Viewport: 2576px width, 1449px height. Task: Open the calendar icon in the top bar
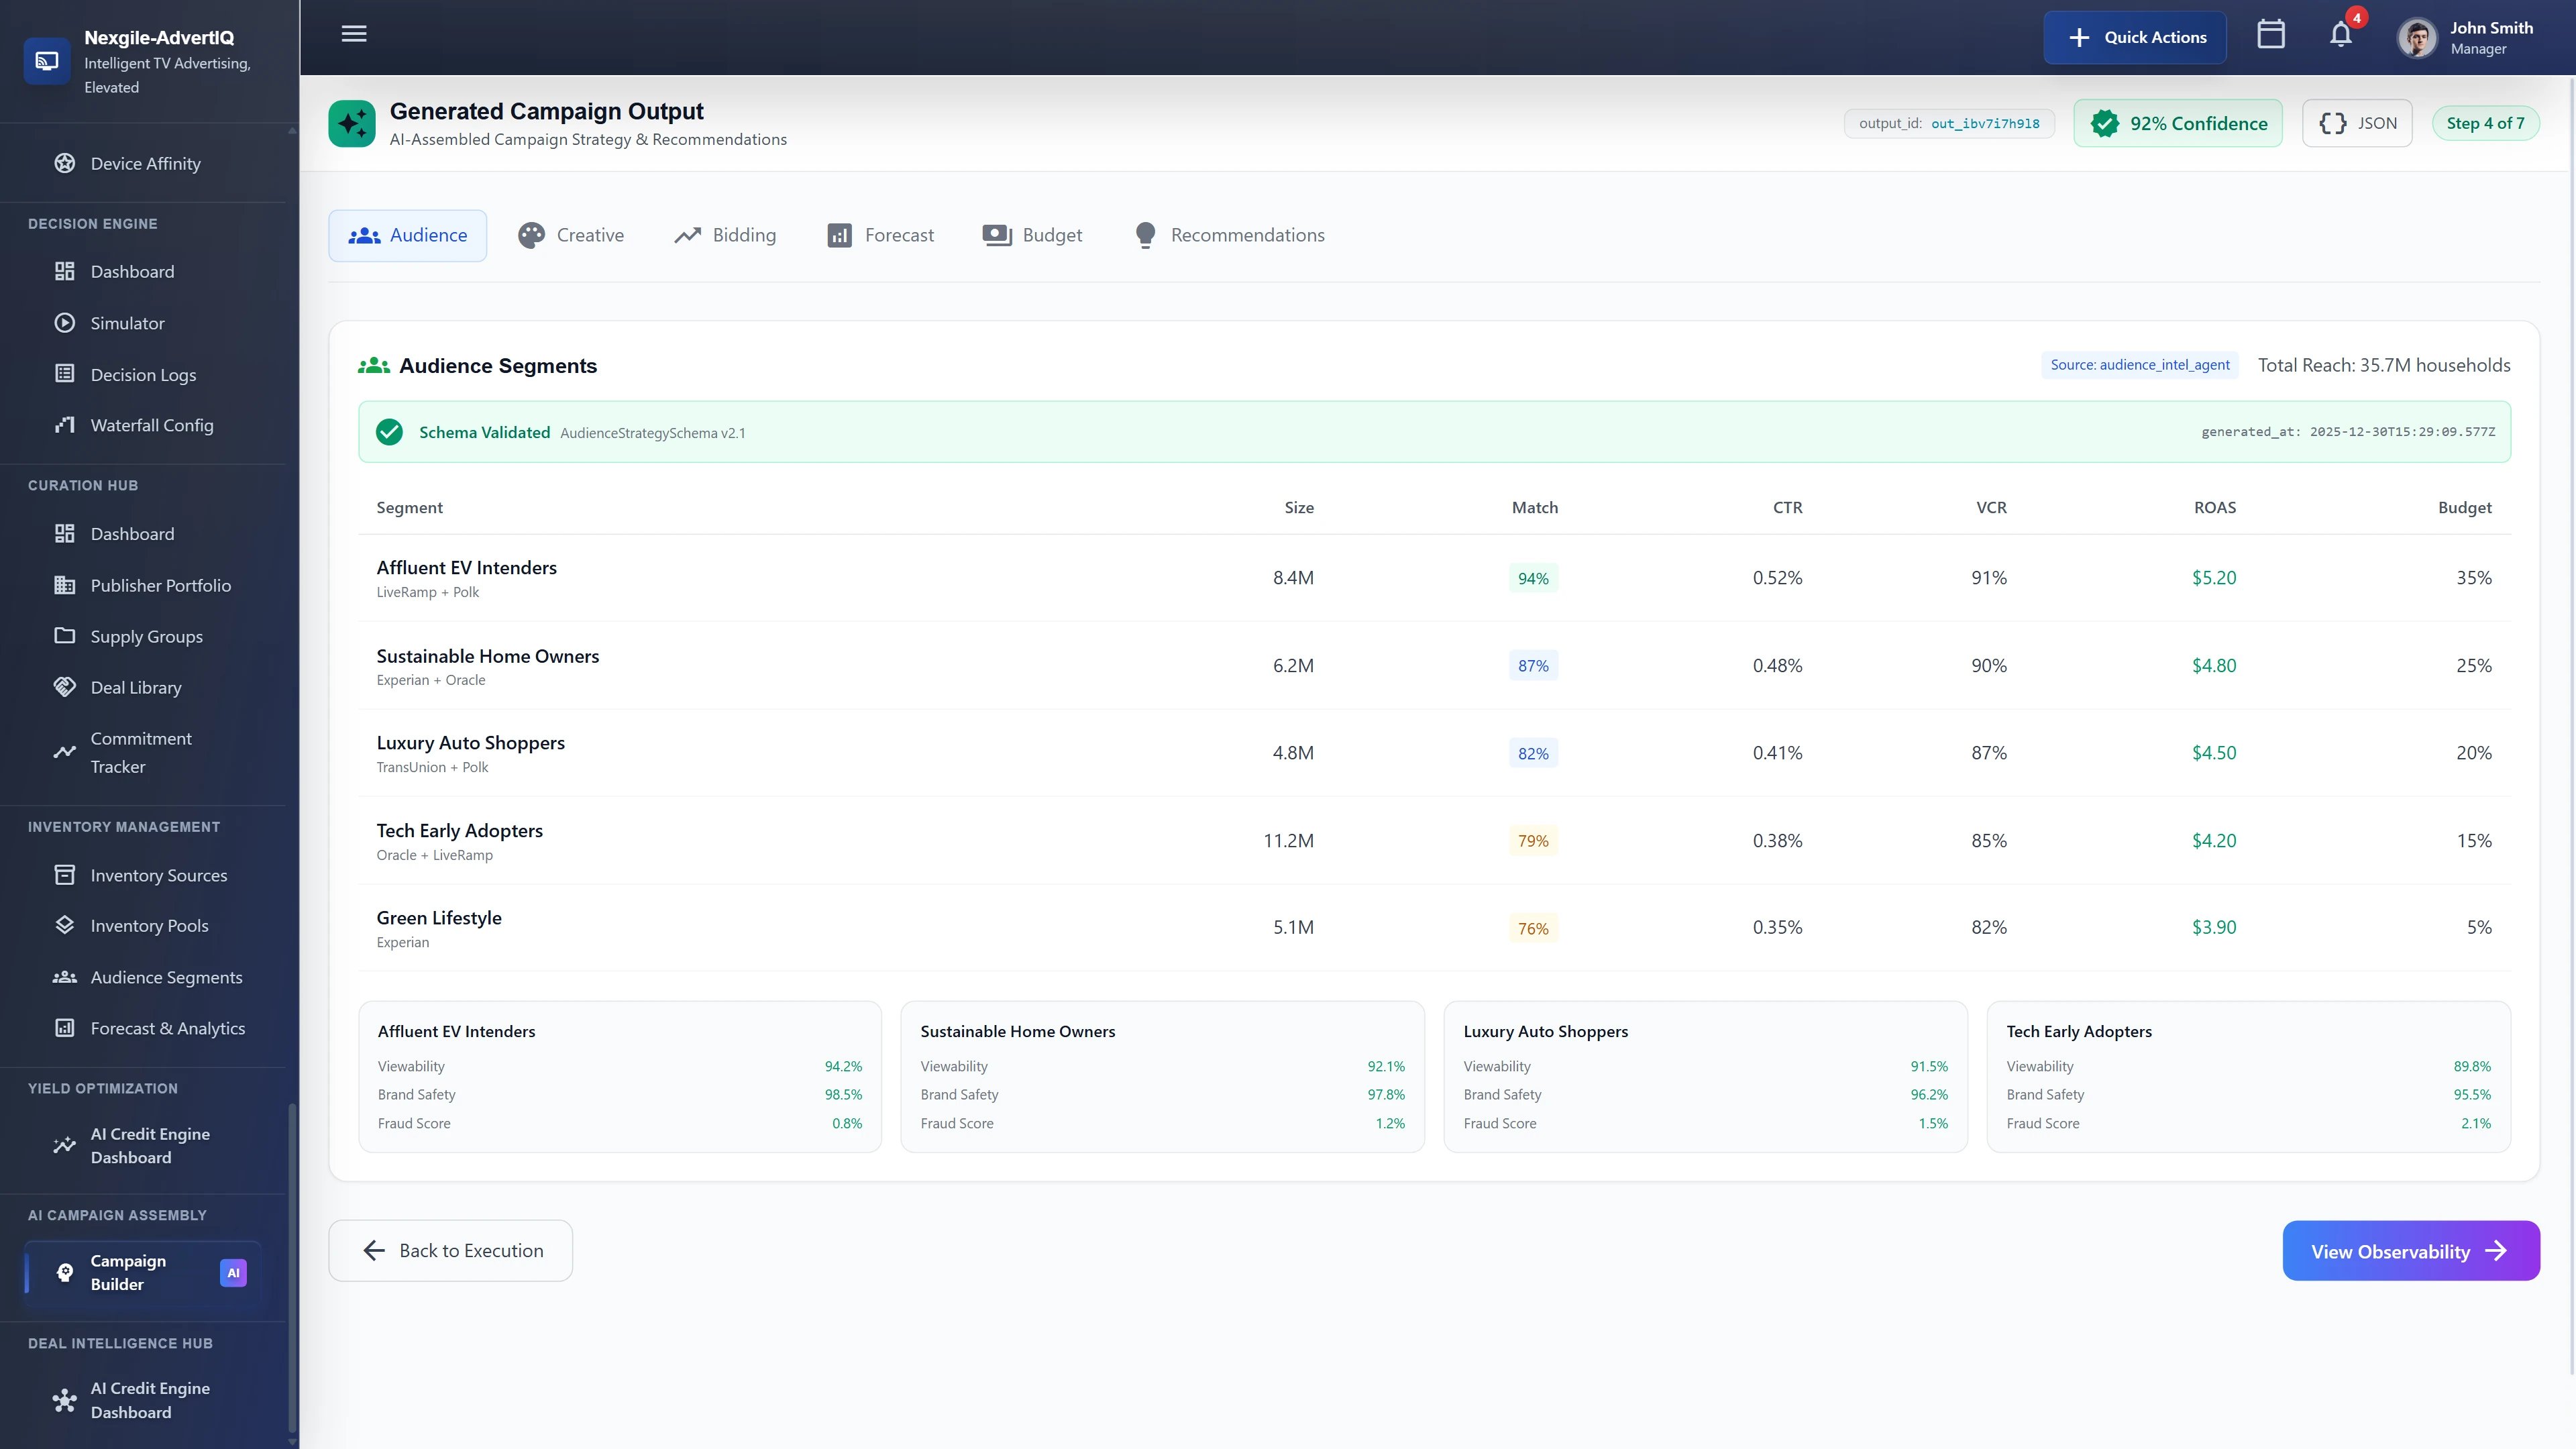coord(2271,34)
